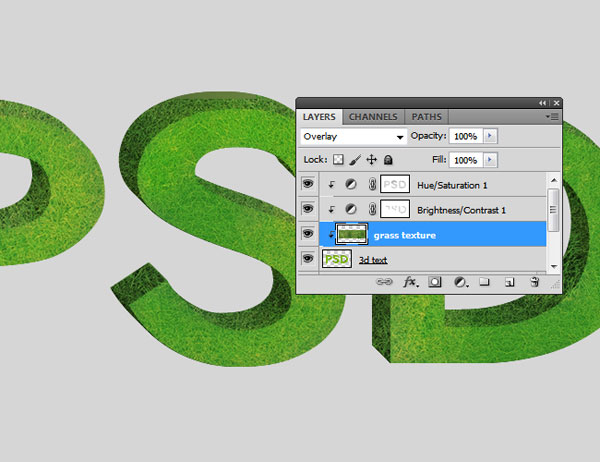Lock transparent pixels icon
Image resolution: width=600 pixels, height=462 pixels.
pos(338,160)
